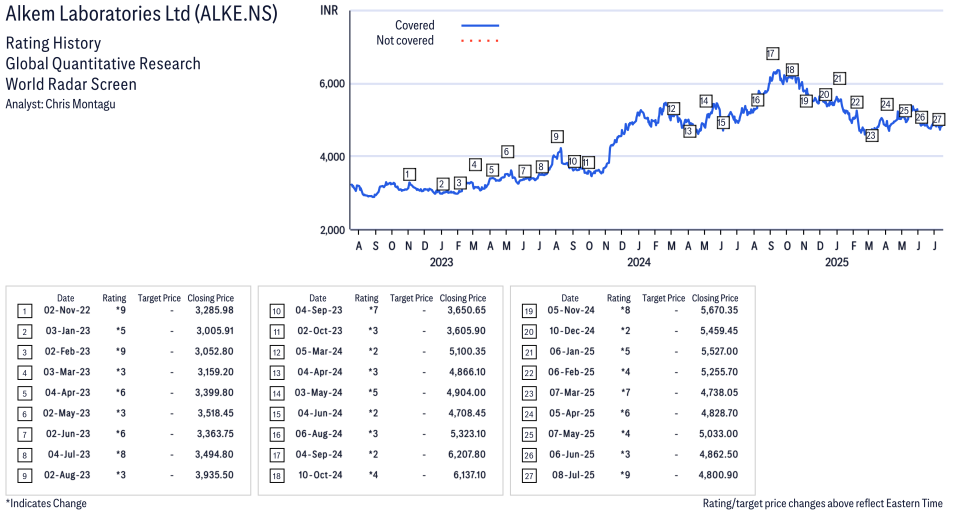Click the 03-Jan-23 date cell

(67, 331)
